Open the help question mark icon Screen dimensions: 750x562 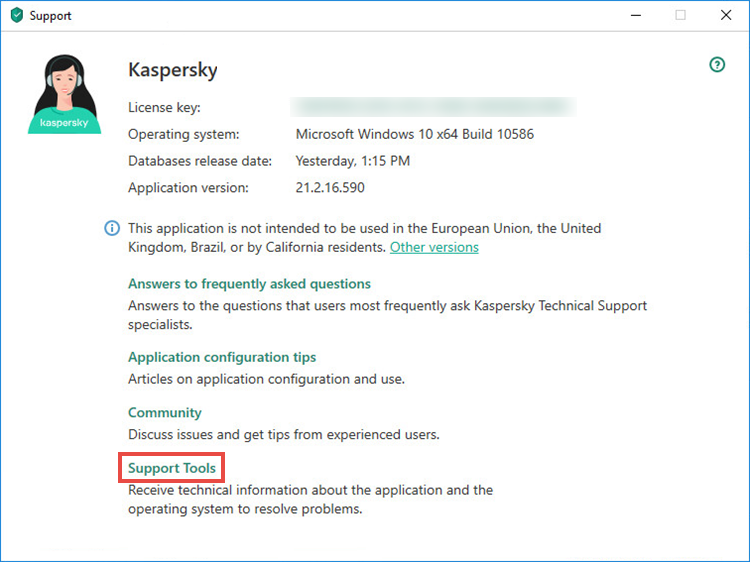[717, 65]
